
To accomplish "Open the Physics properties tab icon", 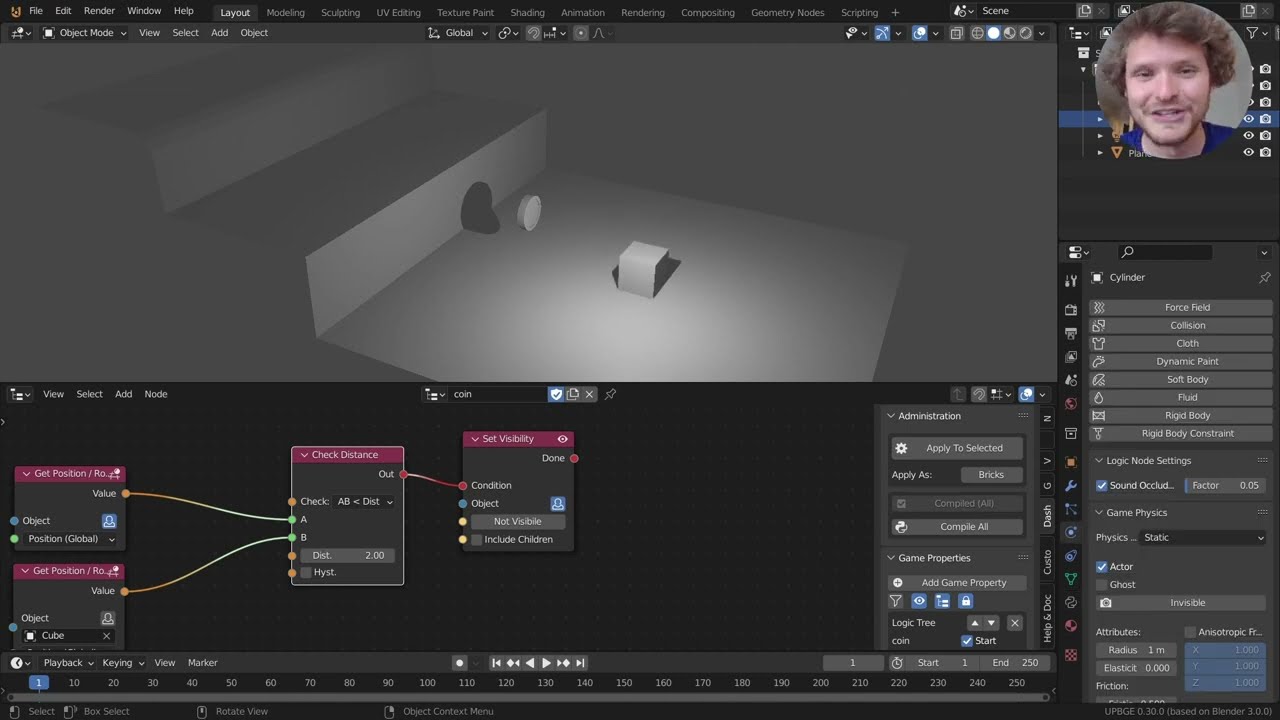I will (x=1071, y=532).
